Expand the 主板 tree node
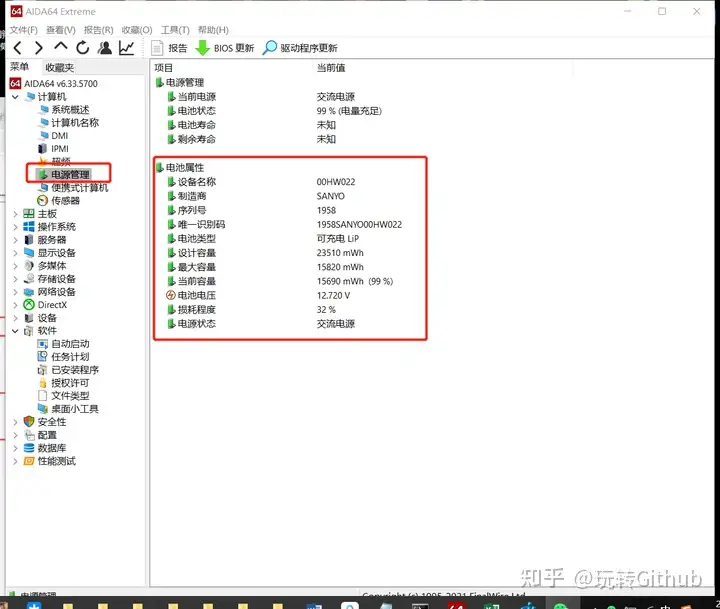720x609 pixels. (x=15, y=214)
